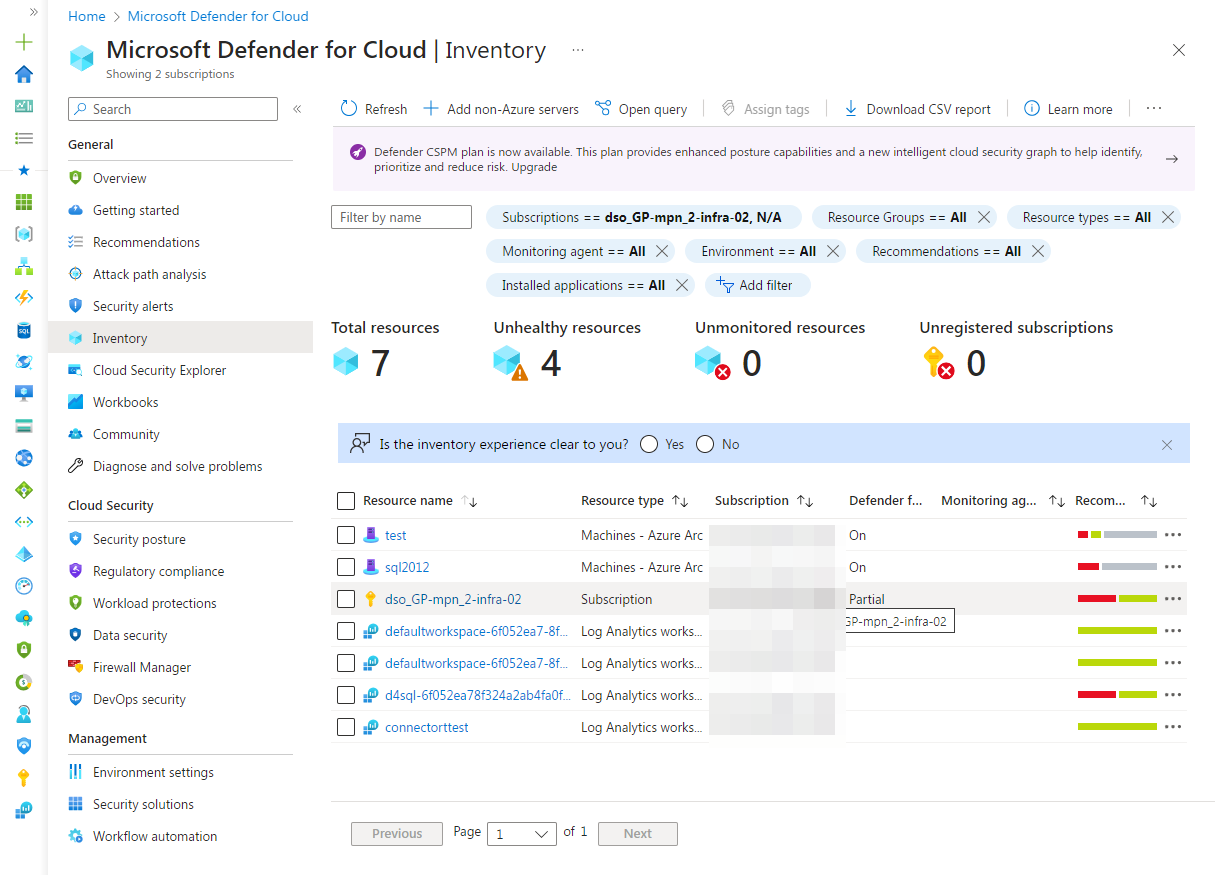Click Learn more info icon button
This screenshot has width=1215, height=875.
tap(1032, 109)
